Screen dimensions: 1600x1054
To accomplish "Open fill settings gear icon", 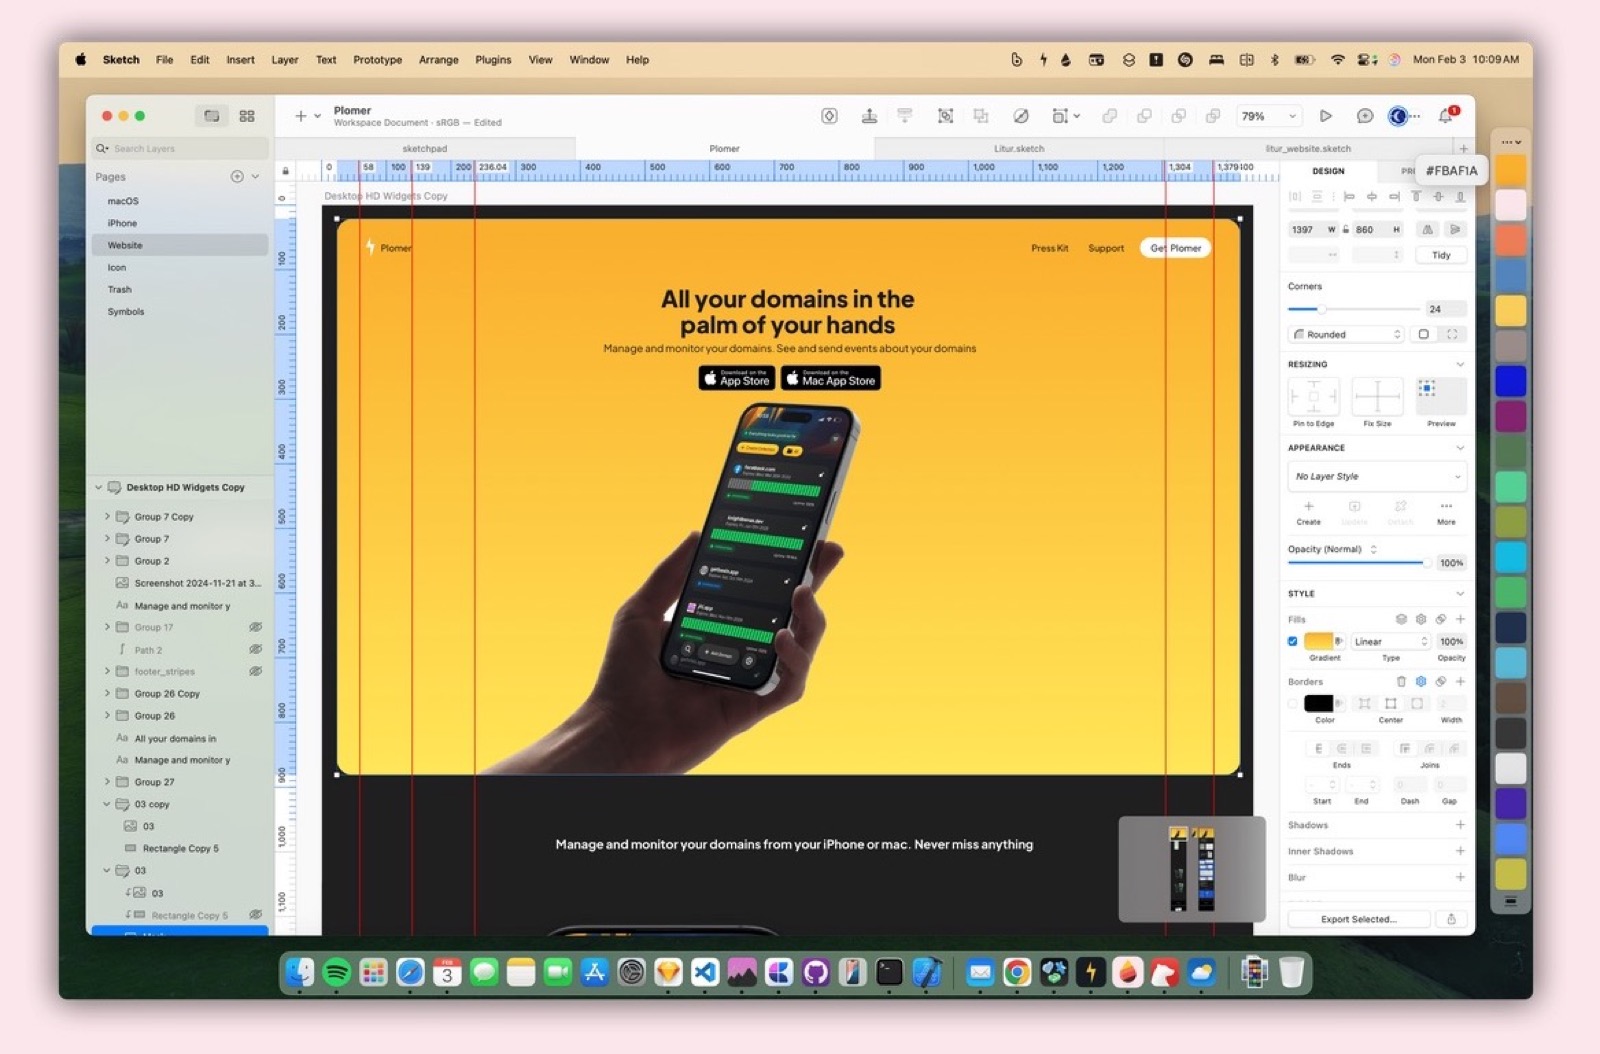I will click(x=1421, y=619).
